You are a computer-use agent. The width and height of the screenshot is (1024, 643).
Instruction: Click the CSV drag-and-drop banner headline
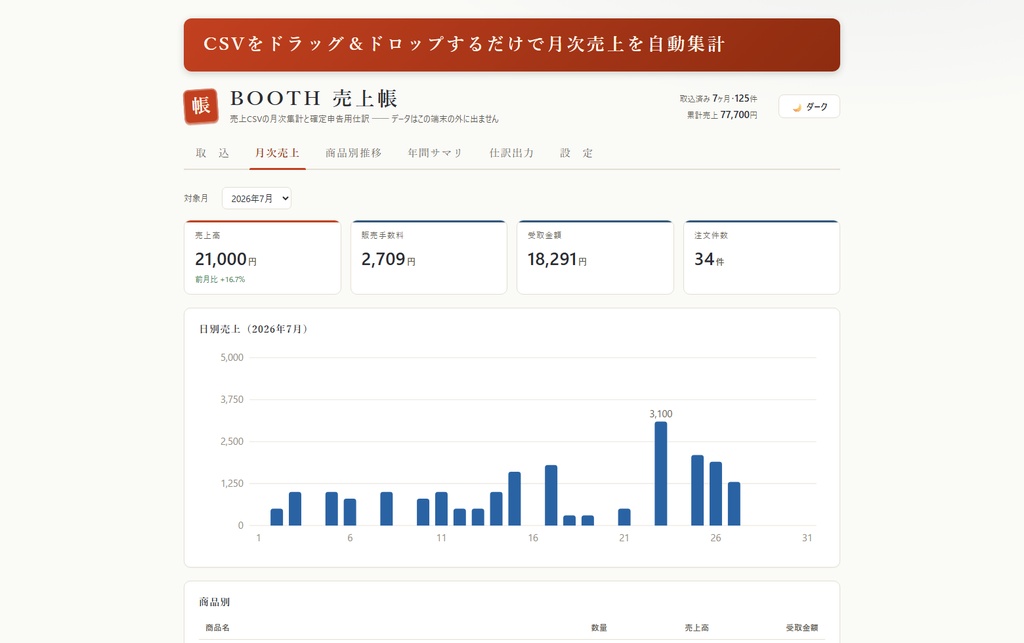[464, 44]
